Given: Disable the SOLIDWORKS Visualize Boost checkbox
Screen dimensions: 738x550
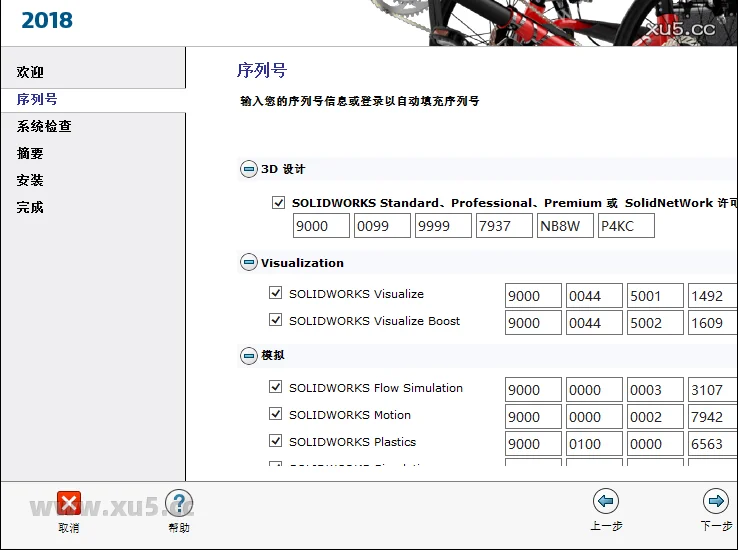Looking at the screenshot, I should [x=276, y=321].
